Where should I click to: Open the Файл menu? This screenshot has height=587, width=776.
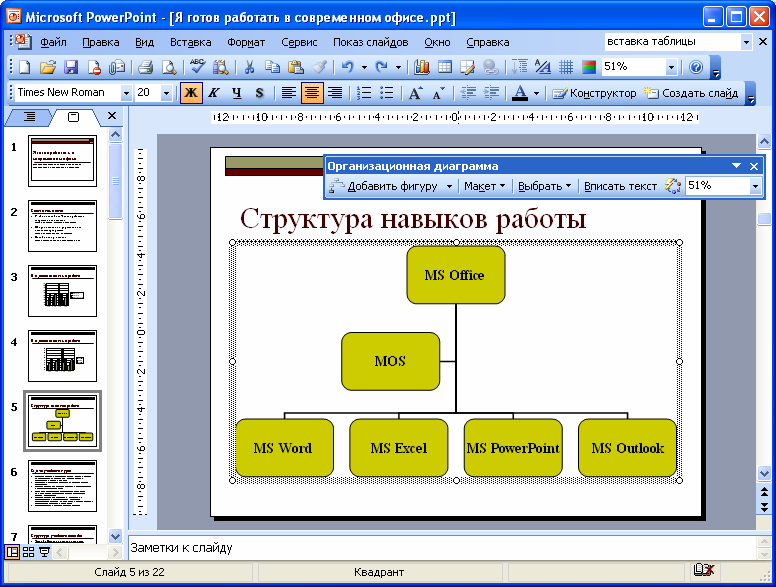(53, 42)
